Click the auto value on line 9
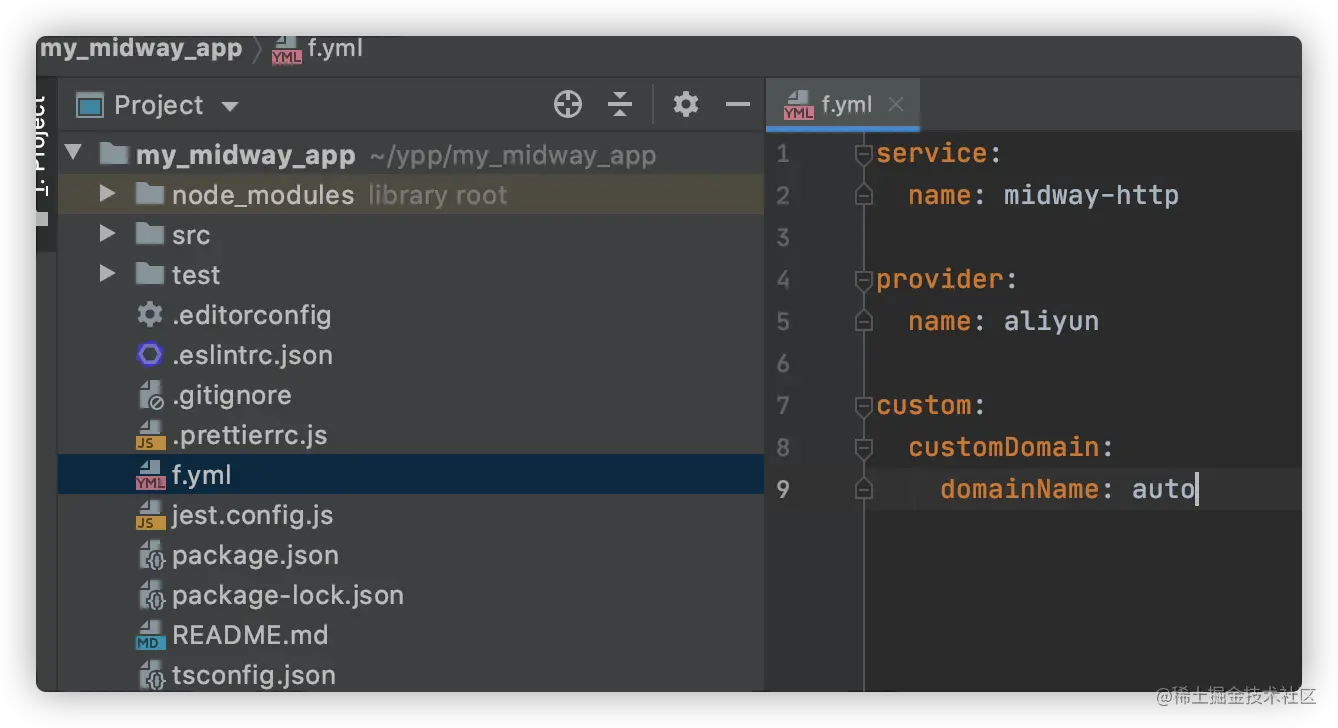 coord(1163,489)
